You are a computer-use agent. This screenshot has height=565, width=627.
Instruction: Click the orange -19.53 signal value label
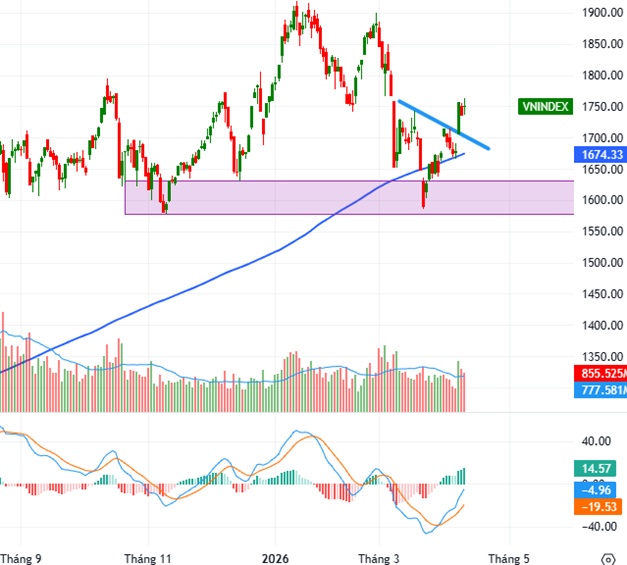[x=600, y=507]
